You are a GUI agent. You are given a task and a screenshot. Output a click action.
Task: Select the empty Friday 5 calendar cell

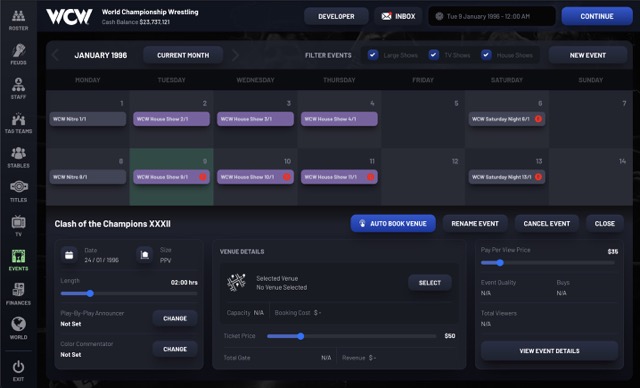(x=423, y=119)
